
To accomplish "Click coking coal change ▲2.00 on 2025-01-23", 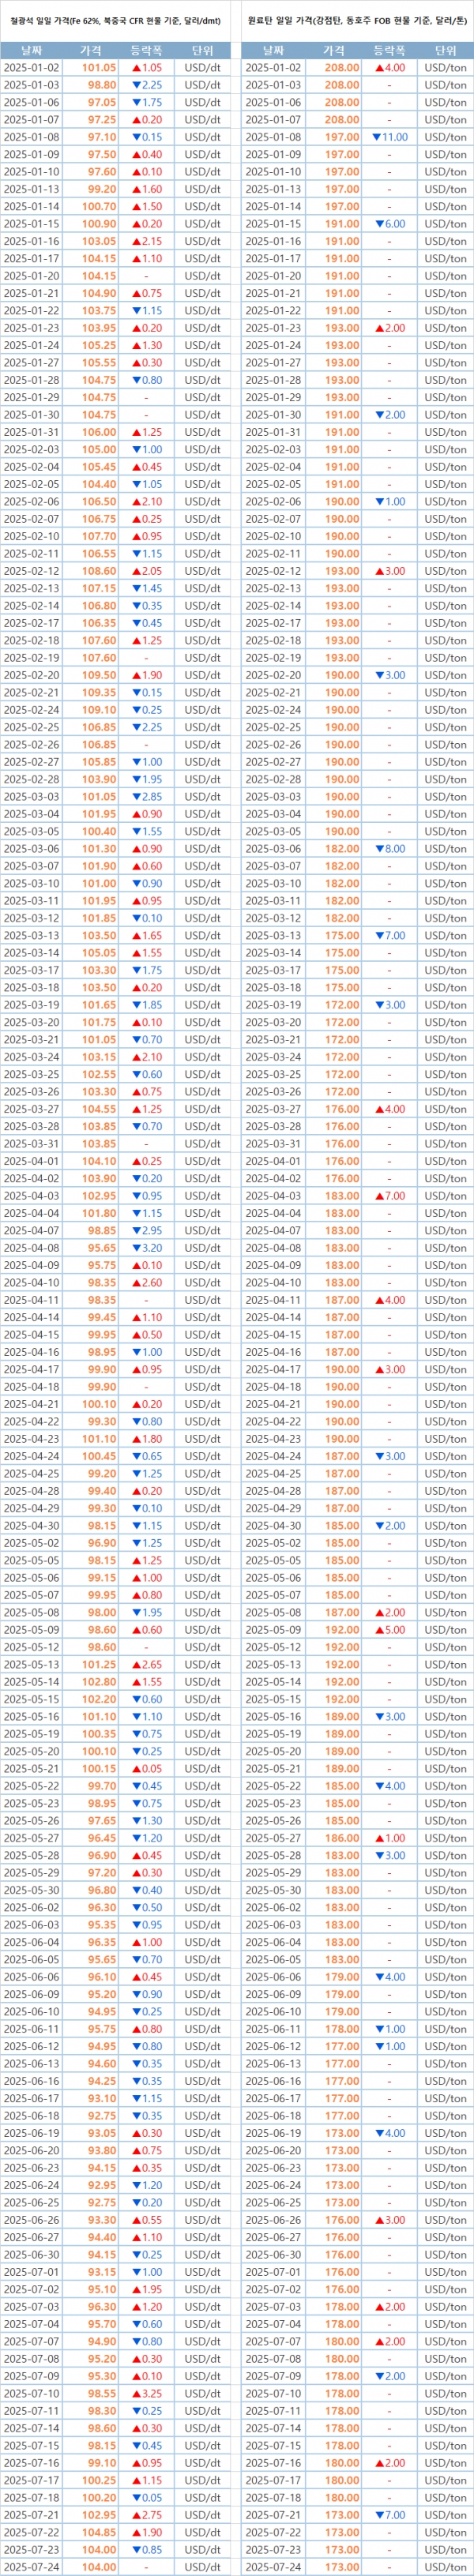I will [390, 328].
